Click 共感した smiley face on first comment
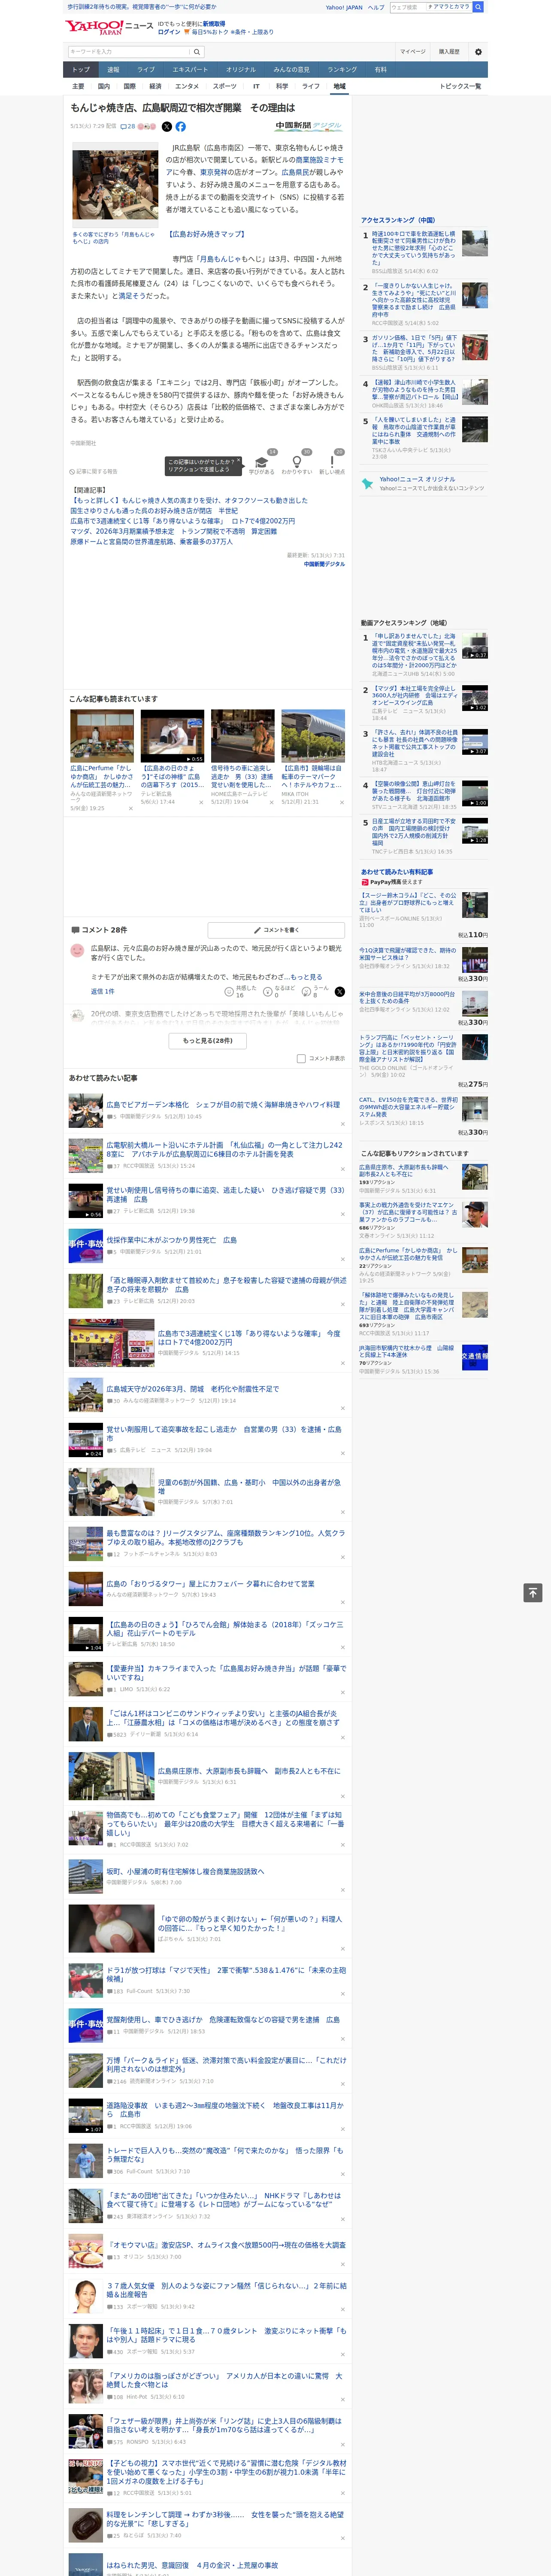Image resolution: width=551 pixels, height=2576 pixels. pyautogui.click(x=229, y=992)
